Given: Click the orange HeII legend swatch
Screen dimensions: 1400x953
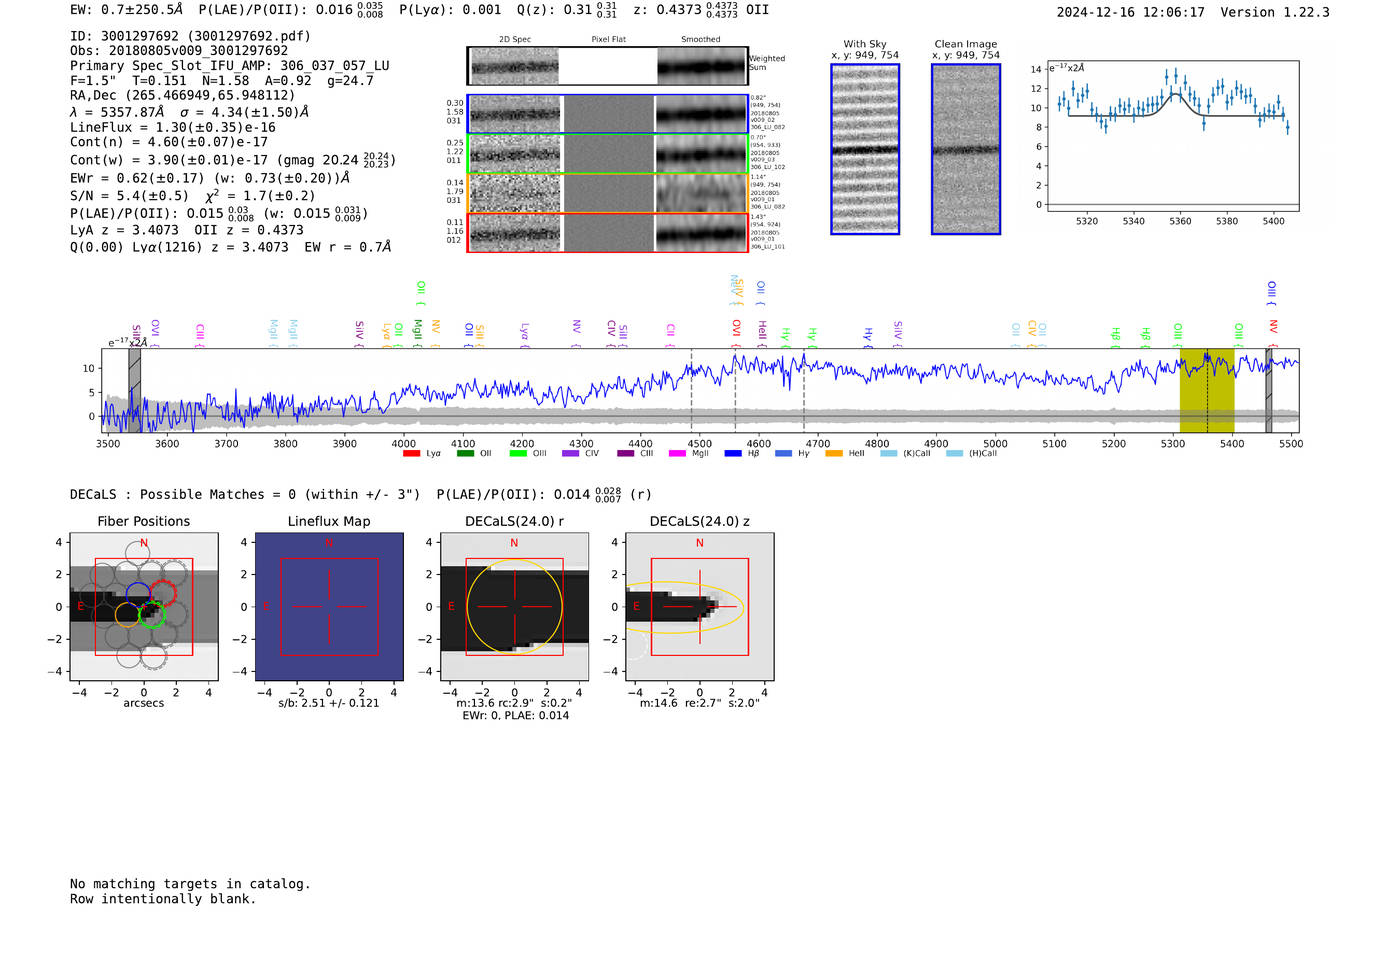Looking at the screenshot, I should (834, 454).
